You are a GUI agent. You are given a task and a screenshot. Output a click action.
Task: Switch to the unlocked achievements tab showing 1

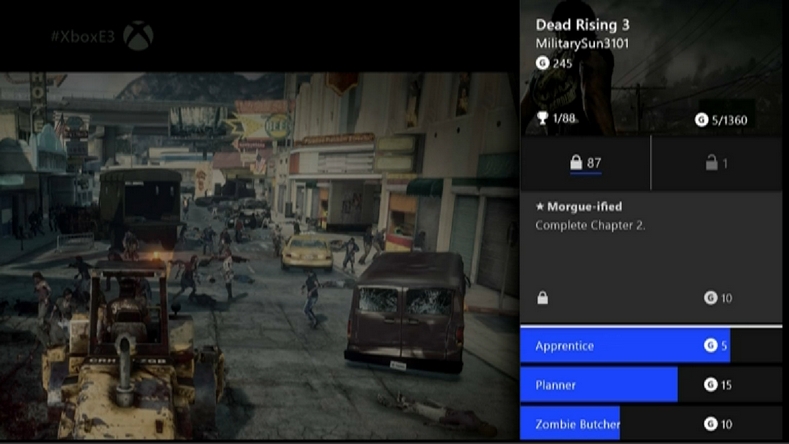click(x=717, y=163)
